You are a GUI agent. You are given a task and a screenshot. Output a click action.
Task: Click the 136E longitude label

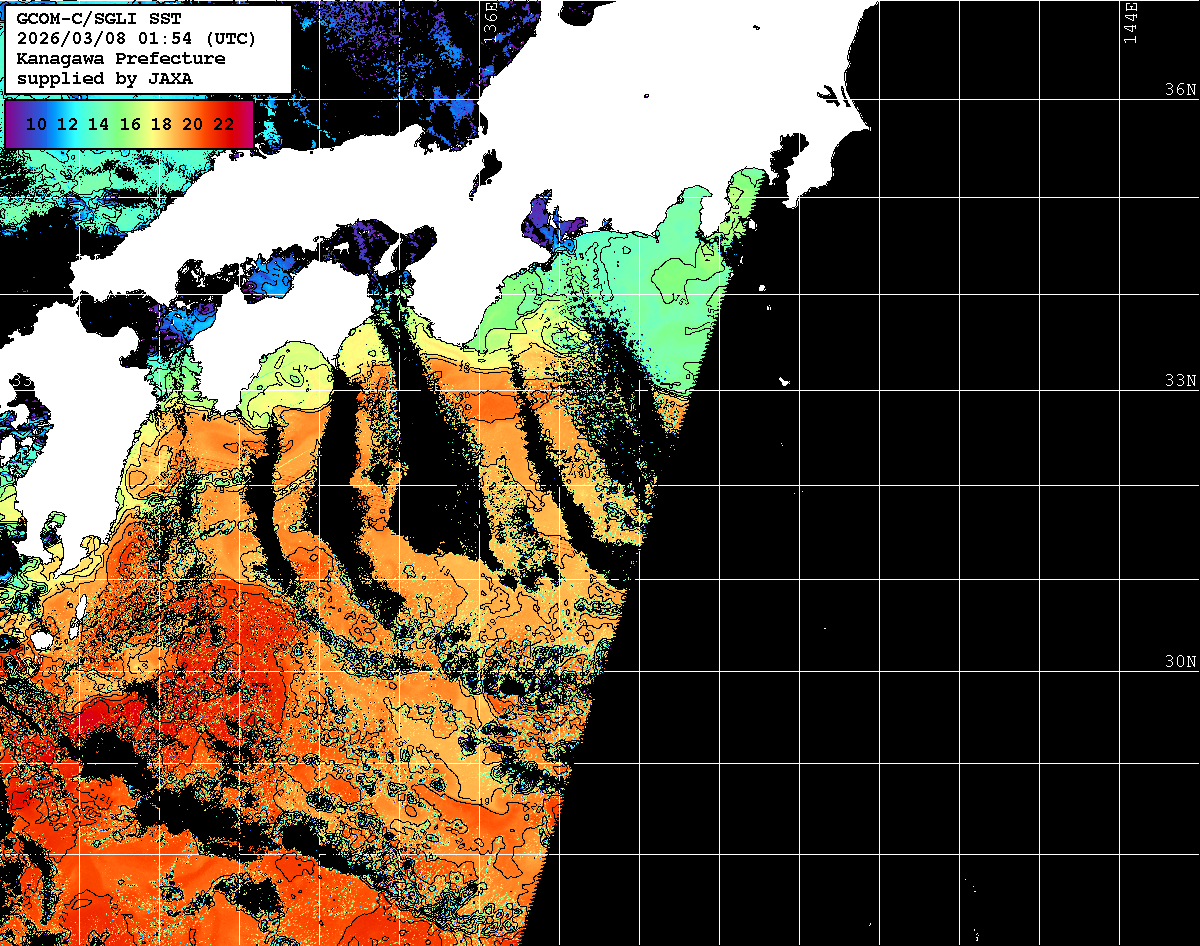pos(490,22)
